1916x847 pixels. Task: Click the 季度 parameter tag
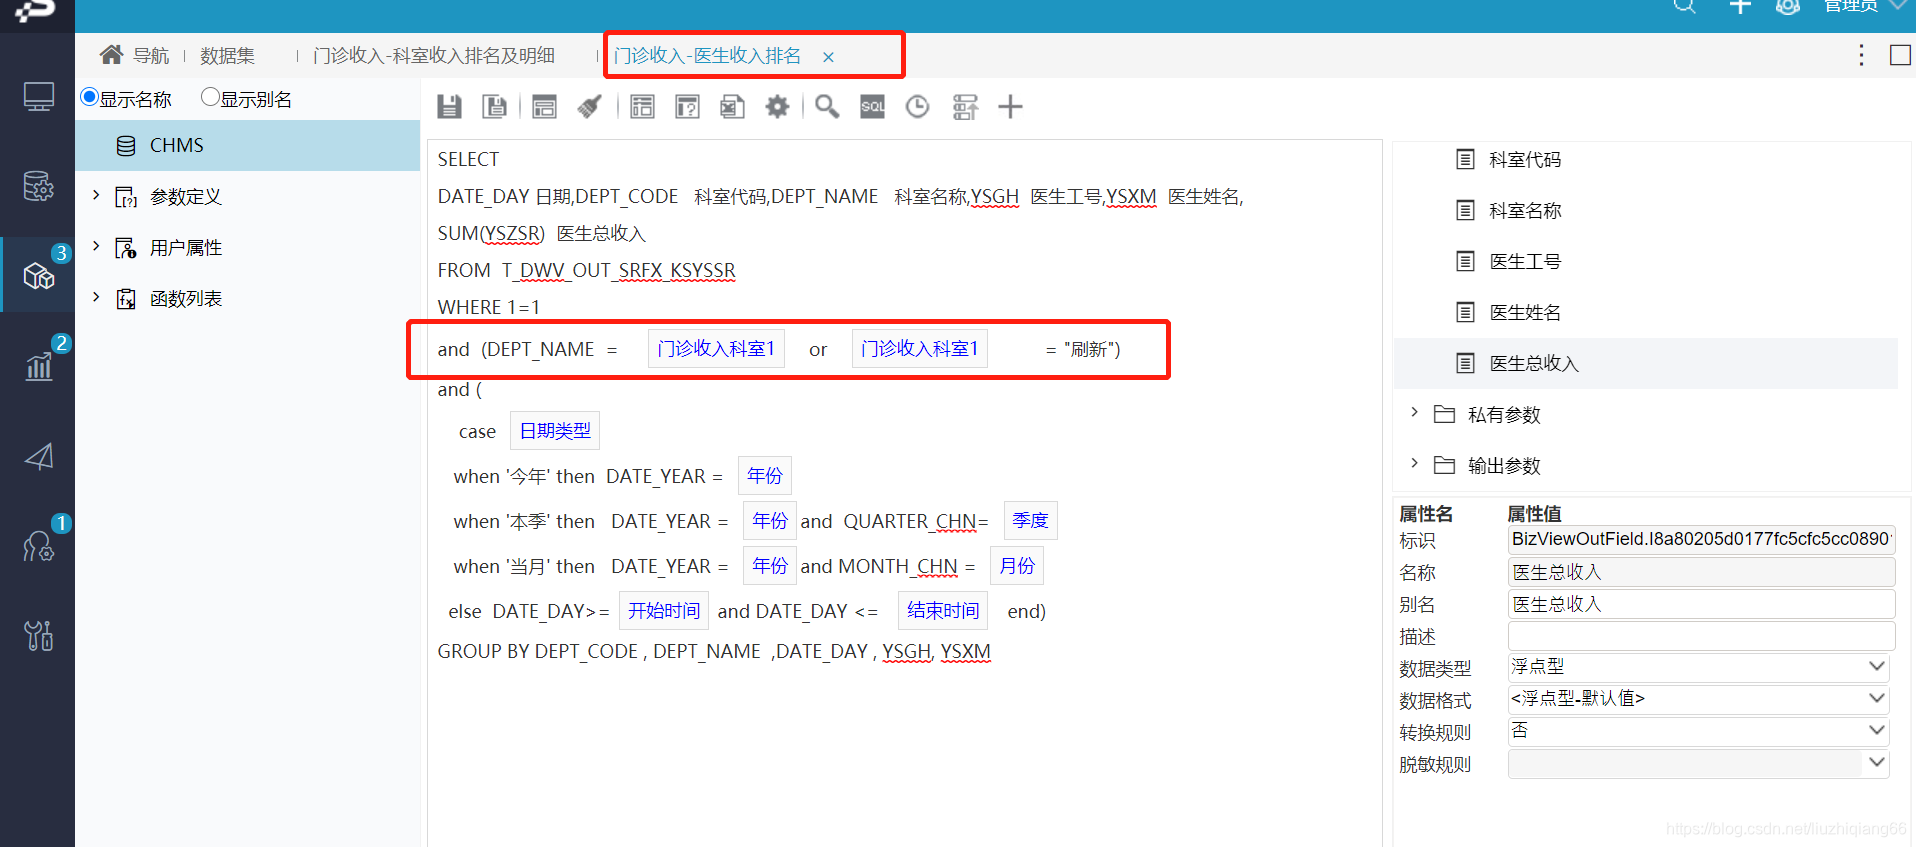tap(1030, 521)
